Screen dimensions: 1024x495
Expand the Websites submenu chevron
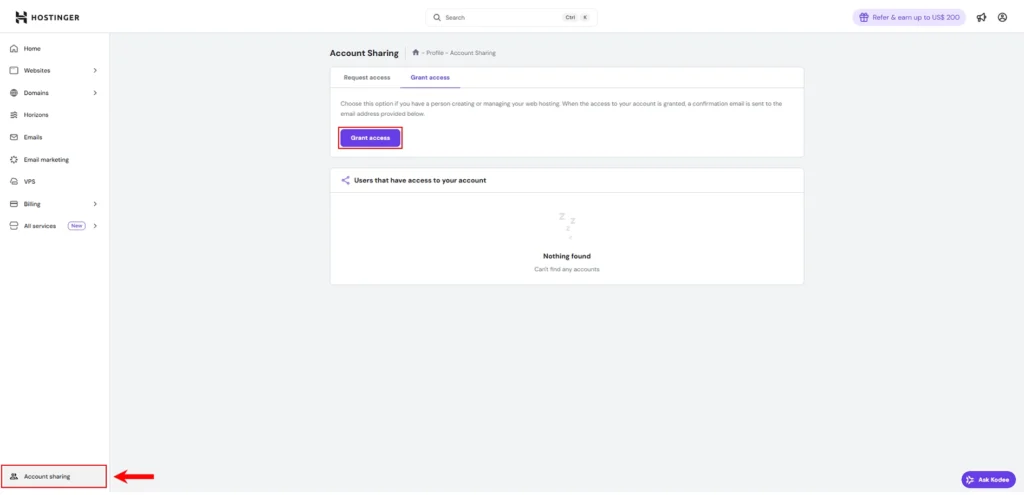pyautogui.click(x=95, y=71)
